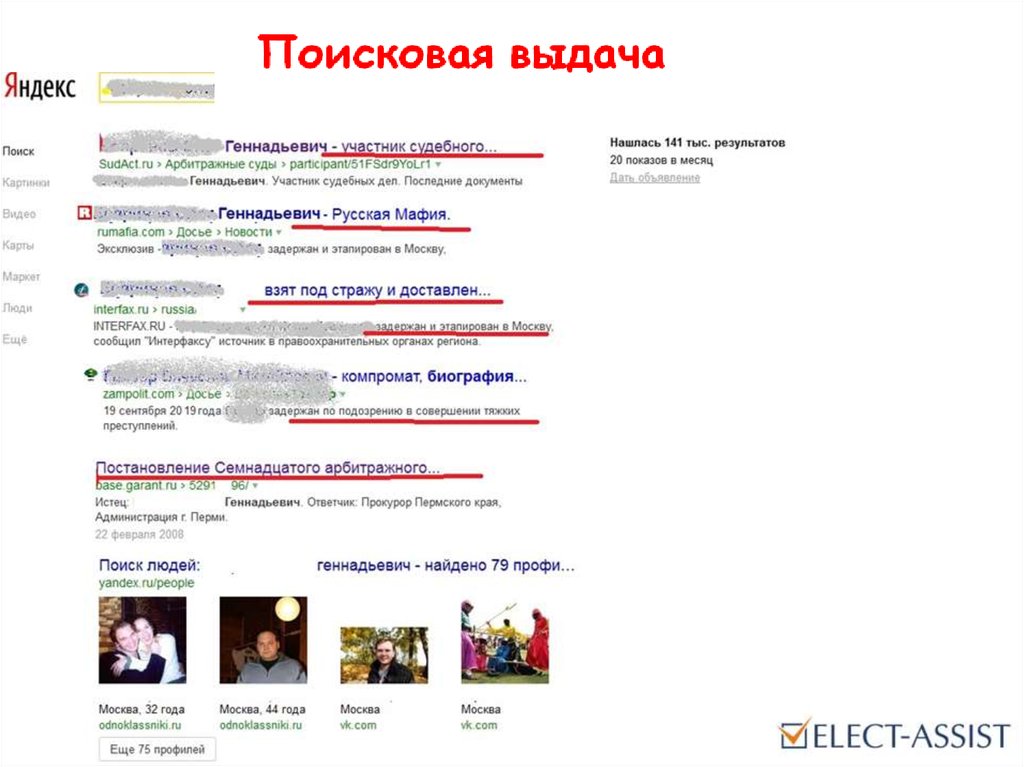Select the Поиск sidebar item
Image resolution: width=1024 pixels, height=767 pixels.
click(x=18, y=152)
